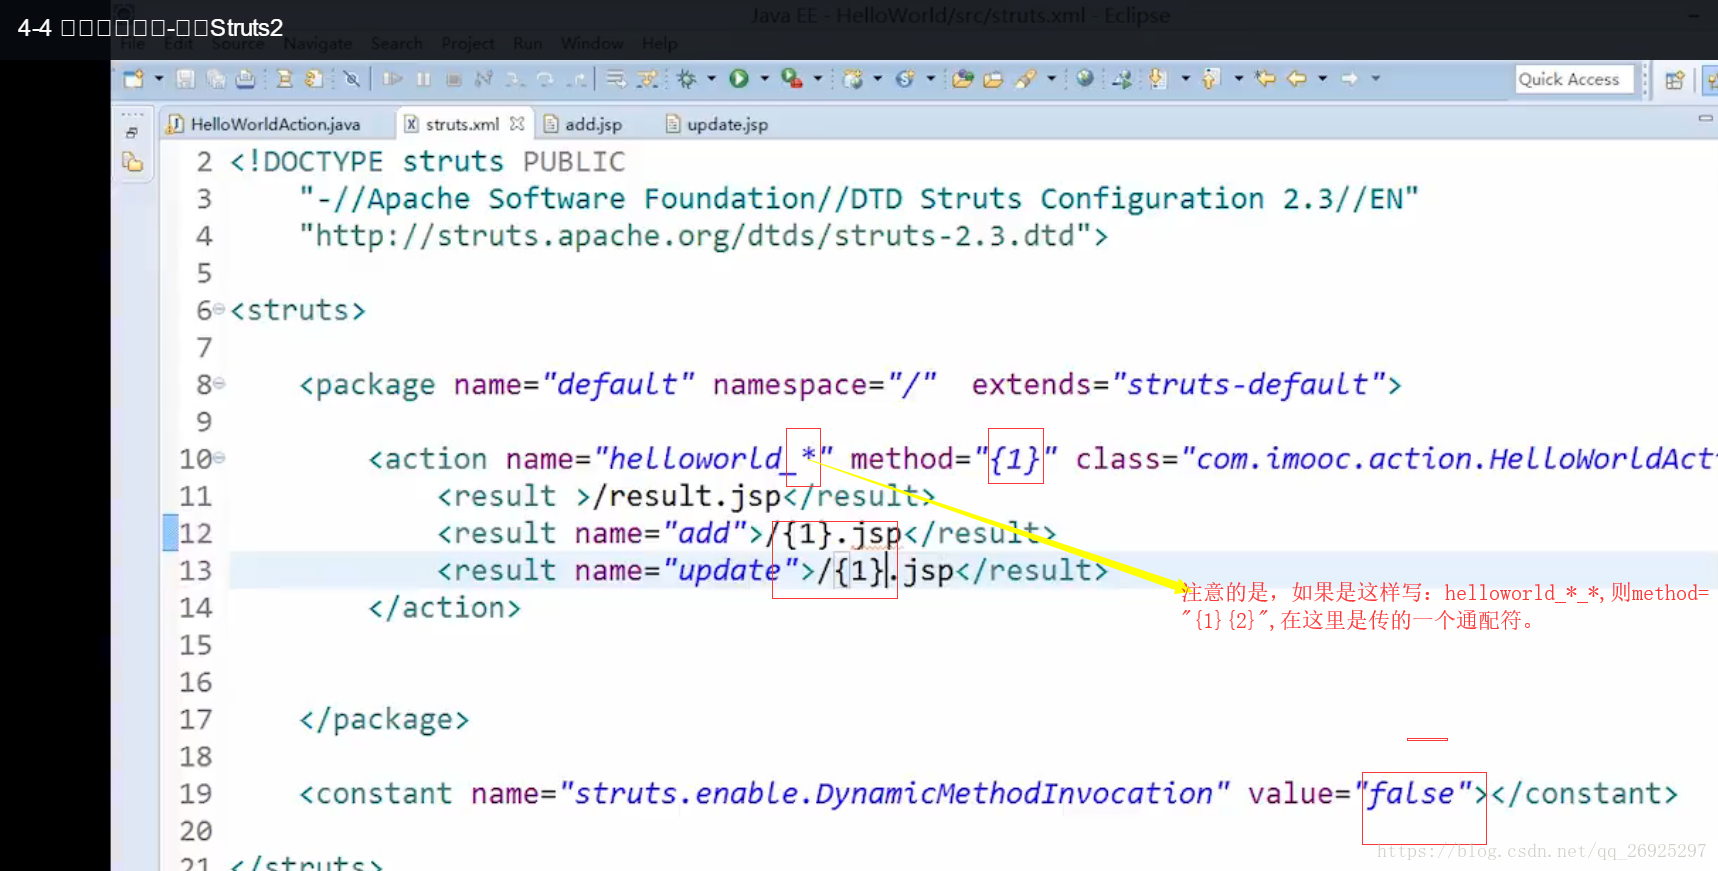Click the Drop to Frame icon
Image resolution: width=1718 pixels, height=871 pixels.
(616, 78)
